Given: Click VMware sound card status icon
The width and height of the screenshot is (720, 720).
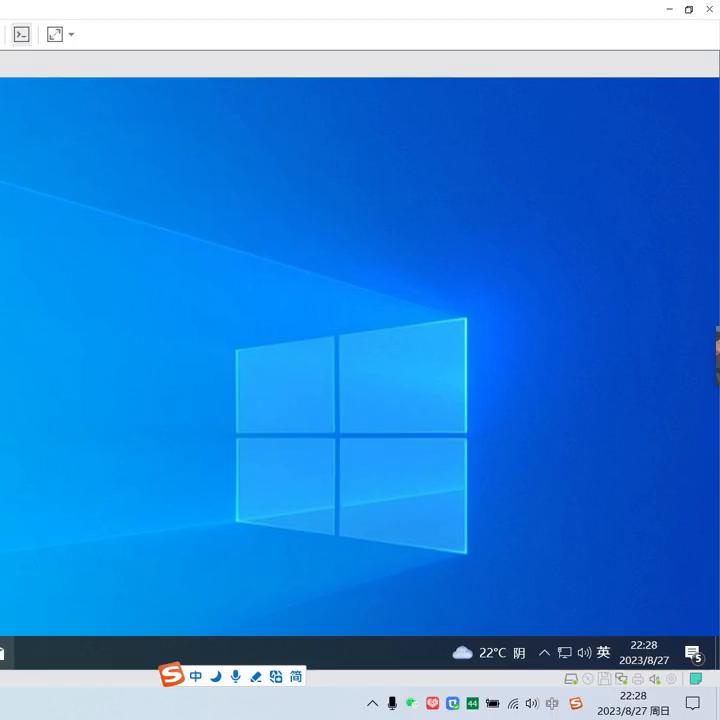Looking at the screenshot, I should (x=654, y=679).
